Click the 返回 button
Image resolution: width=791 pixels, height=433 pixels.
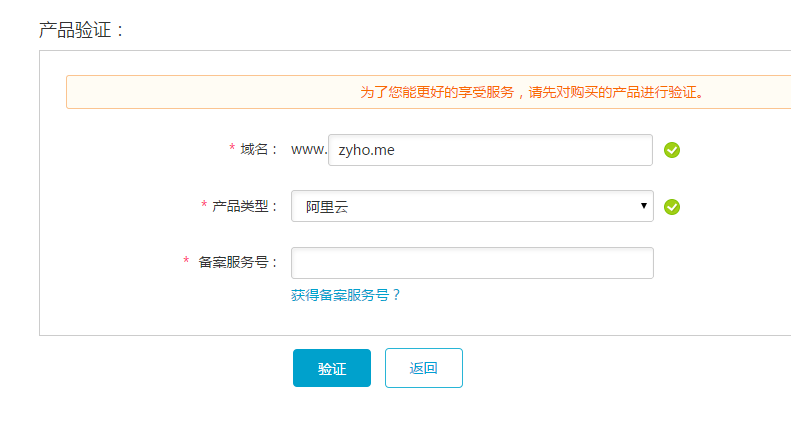[x=424, y=368]
